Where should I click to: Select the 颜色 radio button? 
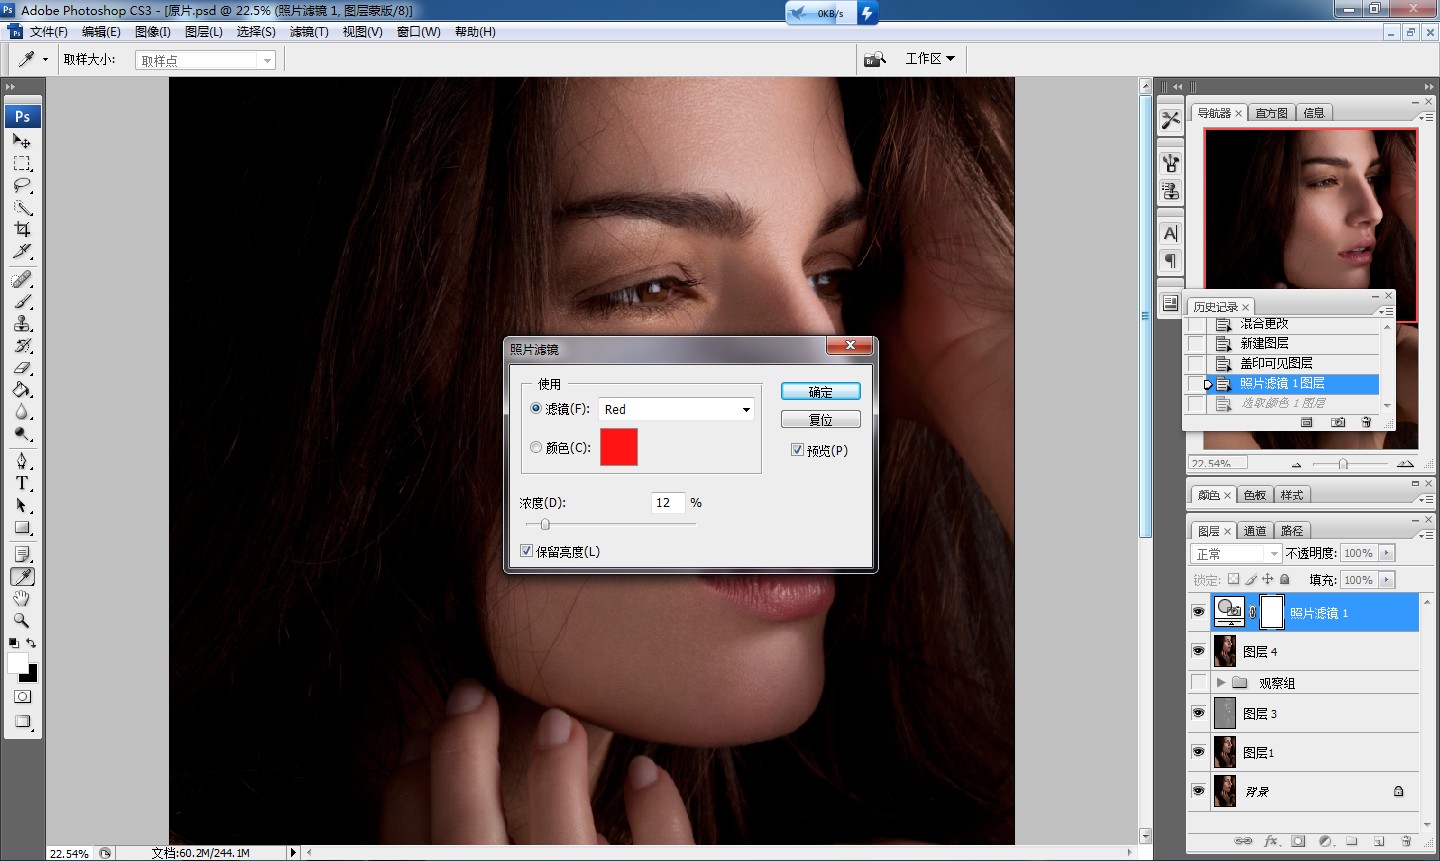tap(536, 447)
